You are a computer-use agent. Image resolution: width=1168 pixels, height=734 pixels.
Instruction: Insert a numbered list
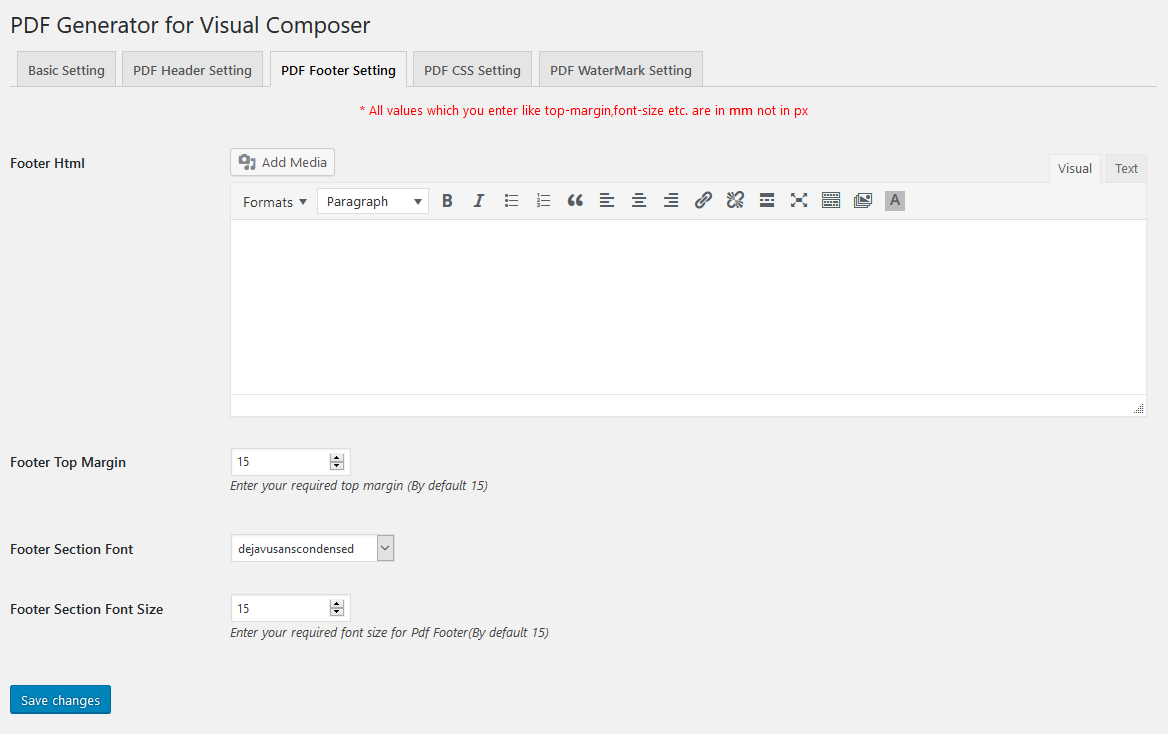(543, 200)
